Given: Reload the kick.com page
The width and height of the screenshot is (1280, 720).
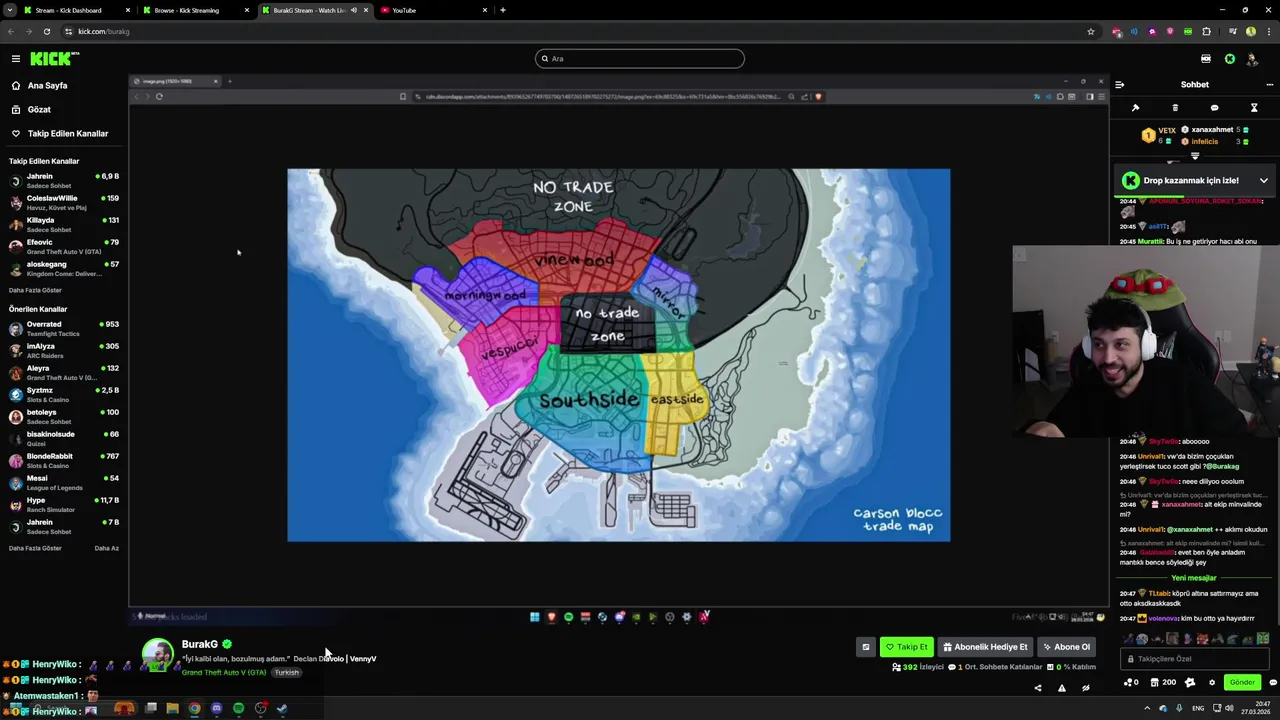Looking at the screenshot, I should (x=46, y=31).
